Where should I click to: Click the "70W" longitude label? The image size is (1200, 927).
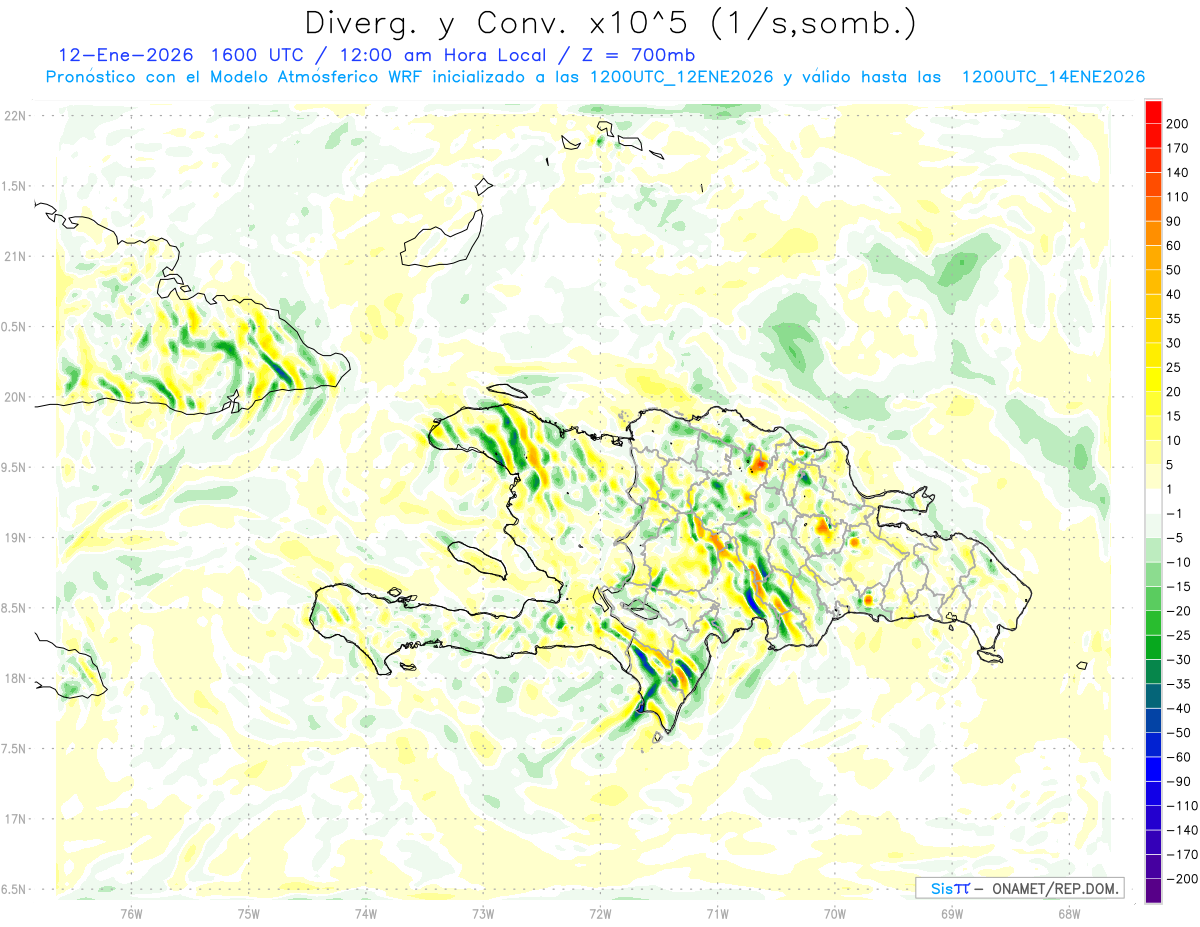835,913
